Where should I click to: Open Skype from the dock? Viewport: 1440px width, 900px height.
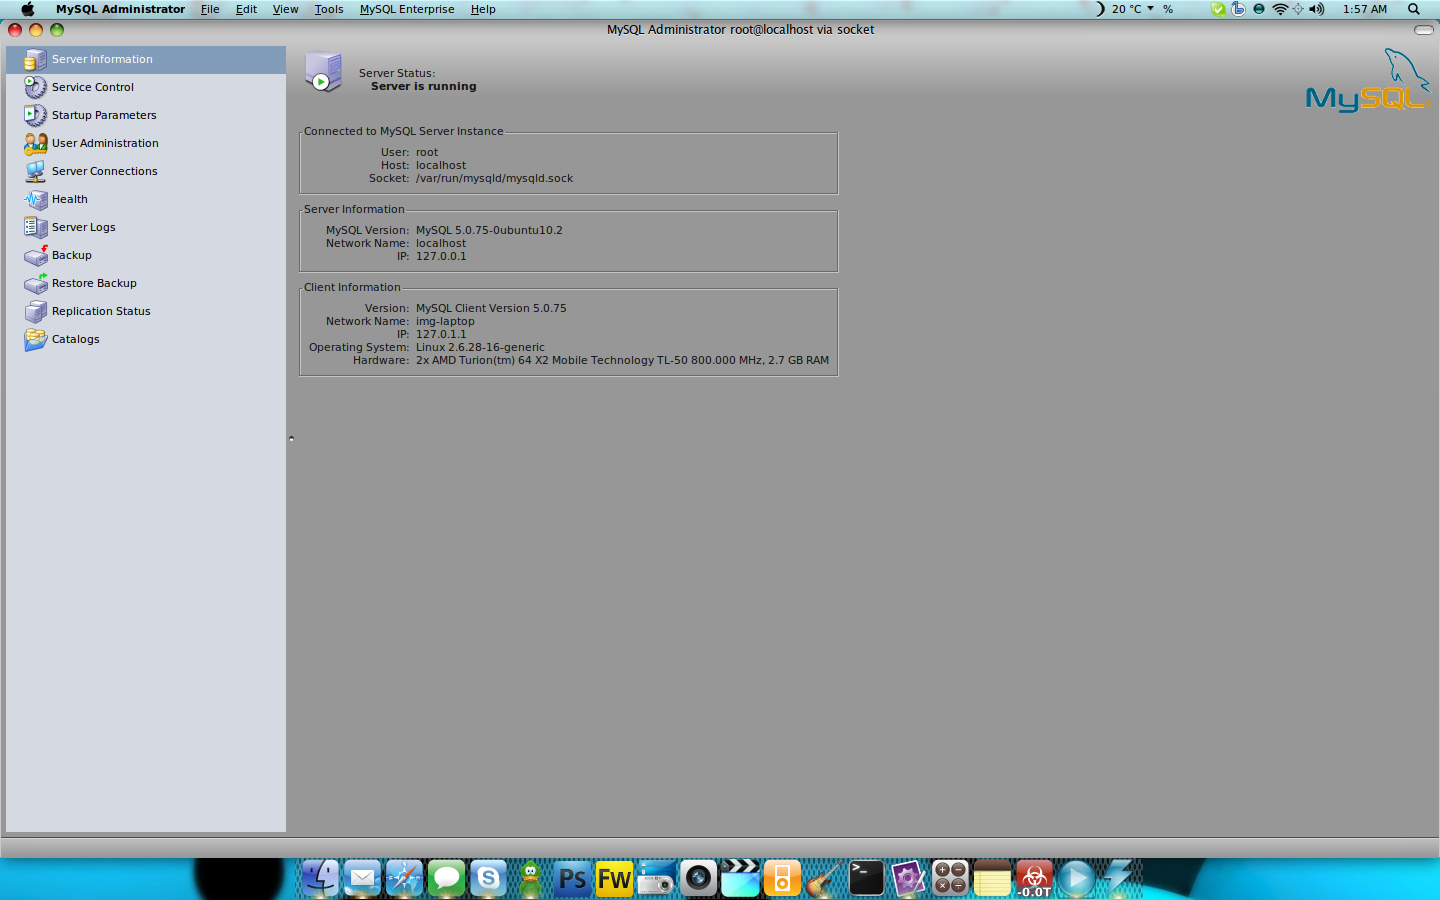tap(489, 878)
